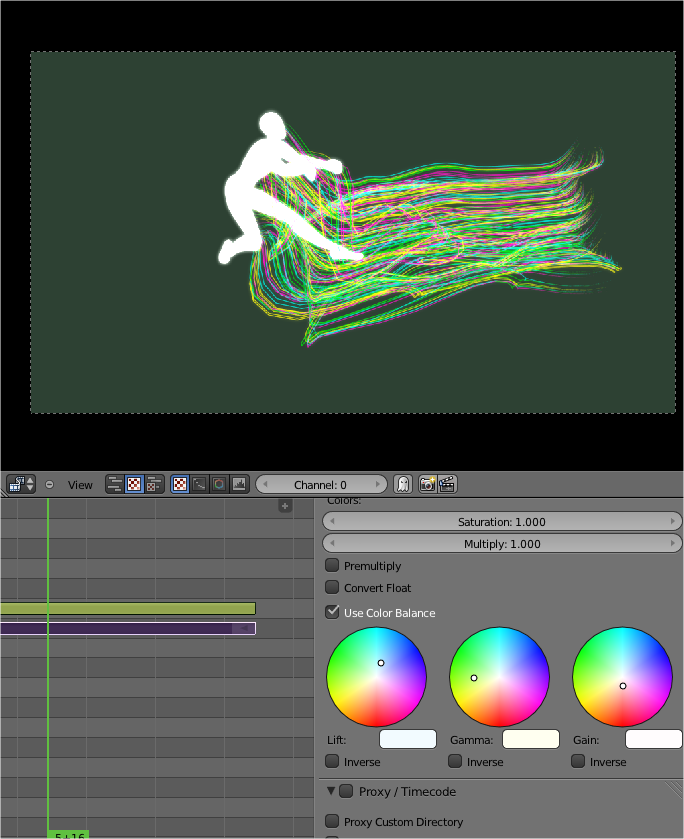Screen dimensions: 684x839
Task: Increase Channel value with right arrow
Action: [378, 484]
